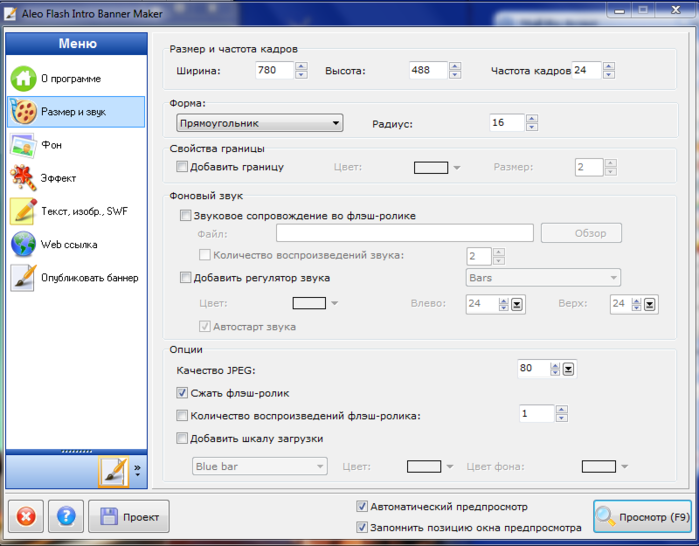This screenshot has width=699, height=546.
Task: Go to О программе menu item
Action: tap(77, 79)
